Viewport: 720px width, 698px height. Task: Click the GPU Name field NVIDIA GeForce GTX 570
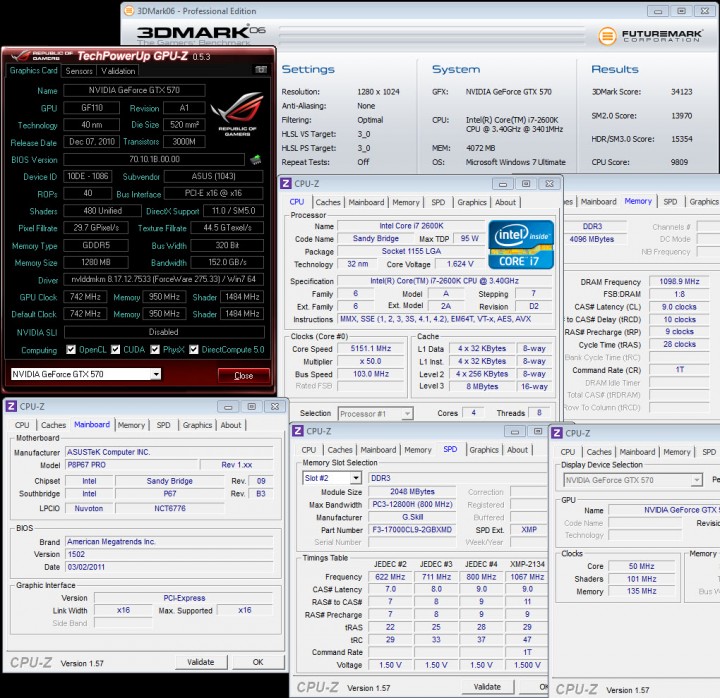click(134, 90)
